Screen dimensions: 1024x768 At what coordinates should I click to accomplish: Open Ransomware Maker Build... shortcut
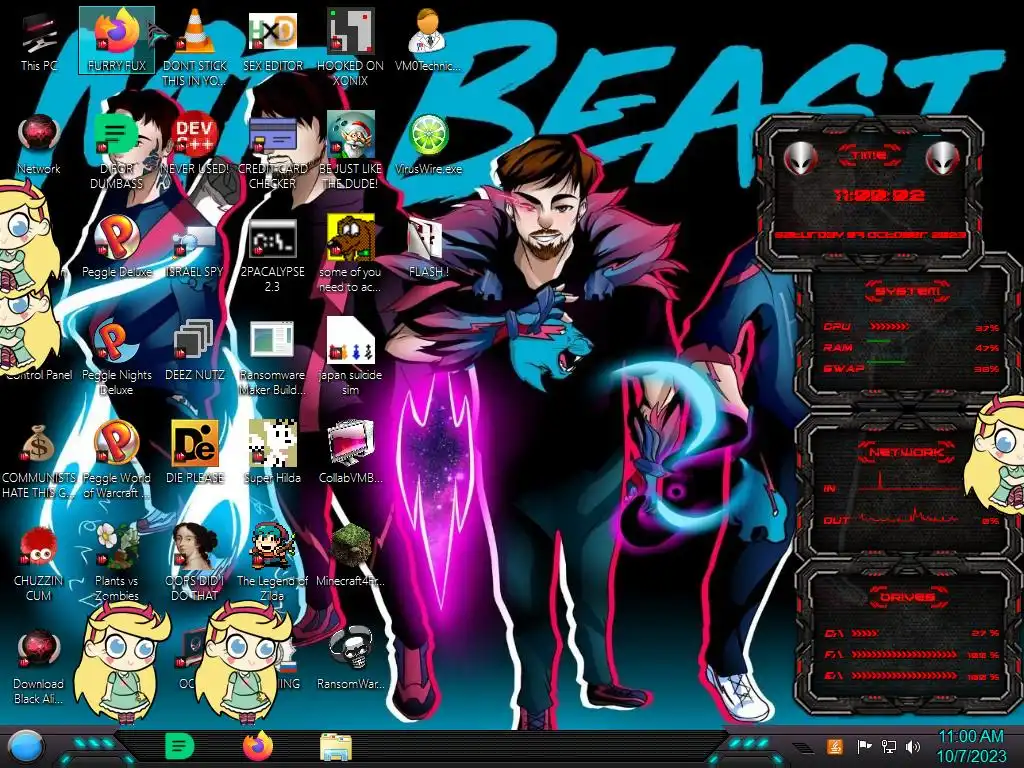click(272, 358)
